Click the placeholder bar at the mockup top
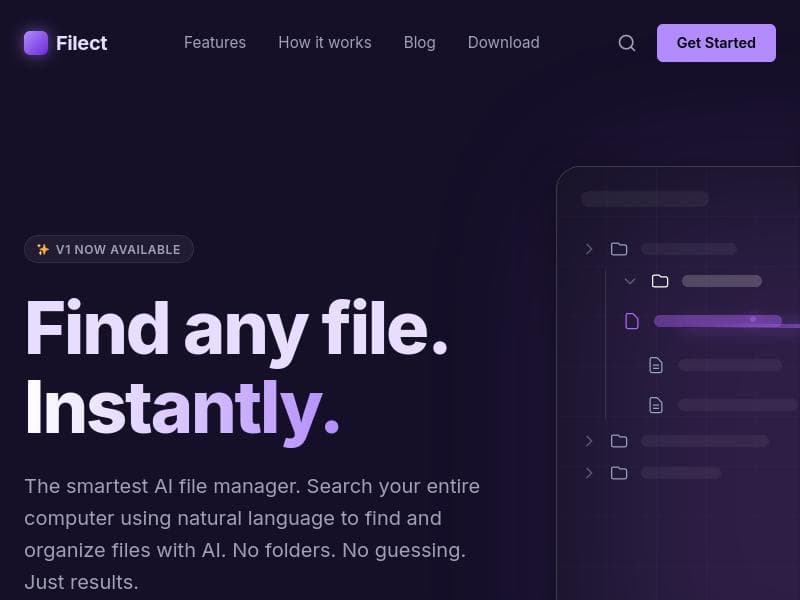The image size is (800, 600). click(x=645, y=199)
